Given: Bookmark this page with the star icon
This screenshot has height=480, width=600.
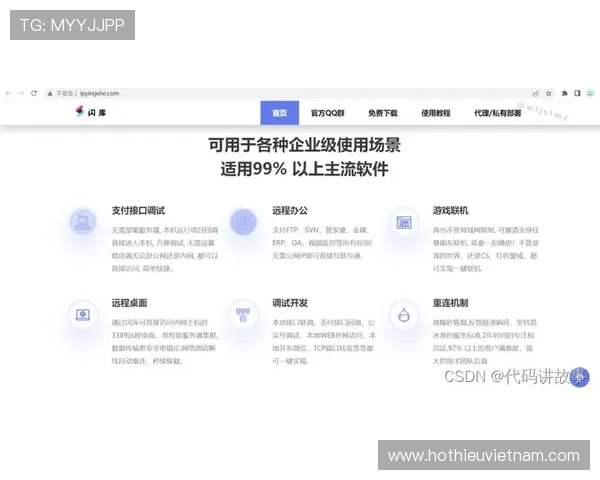Looking at the screenshot, I should tap(548, 93).
